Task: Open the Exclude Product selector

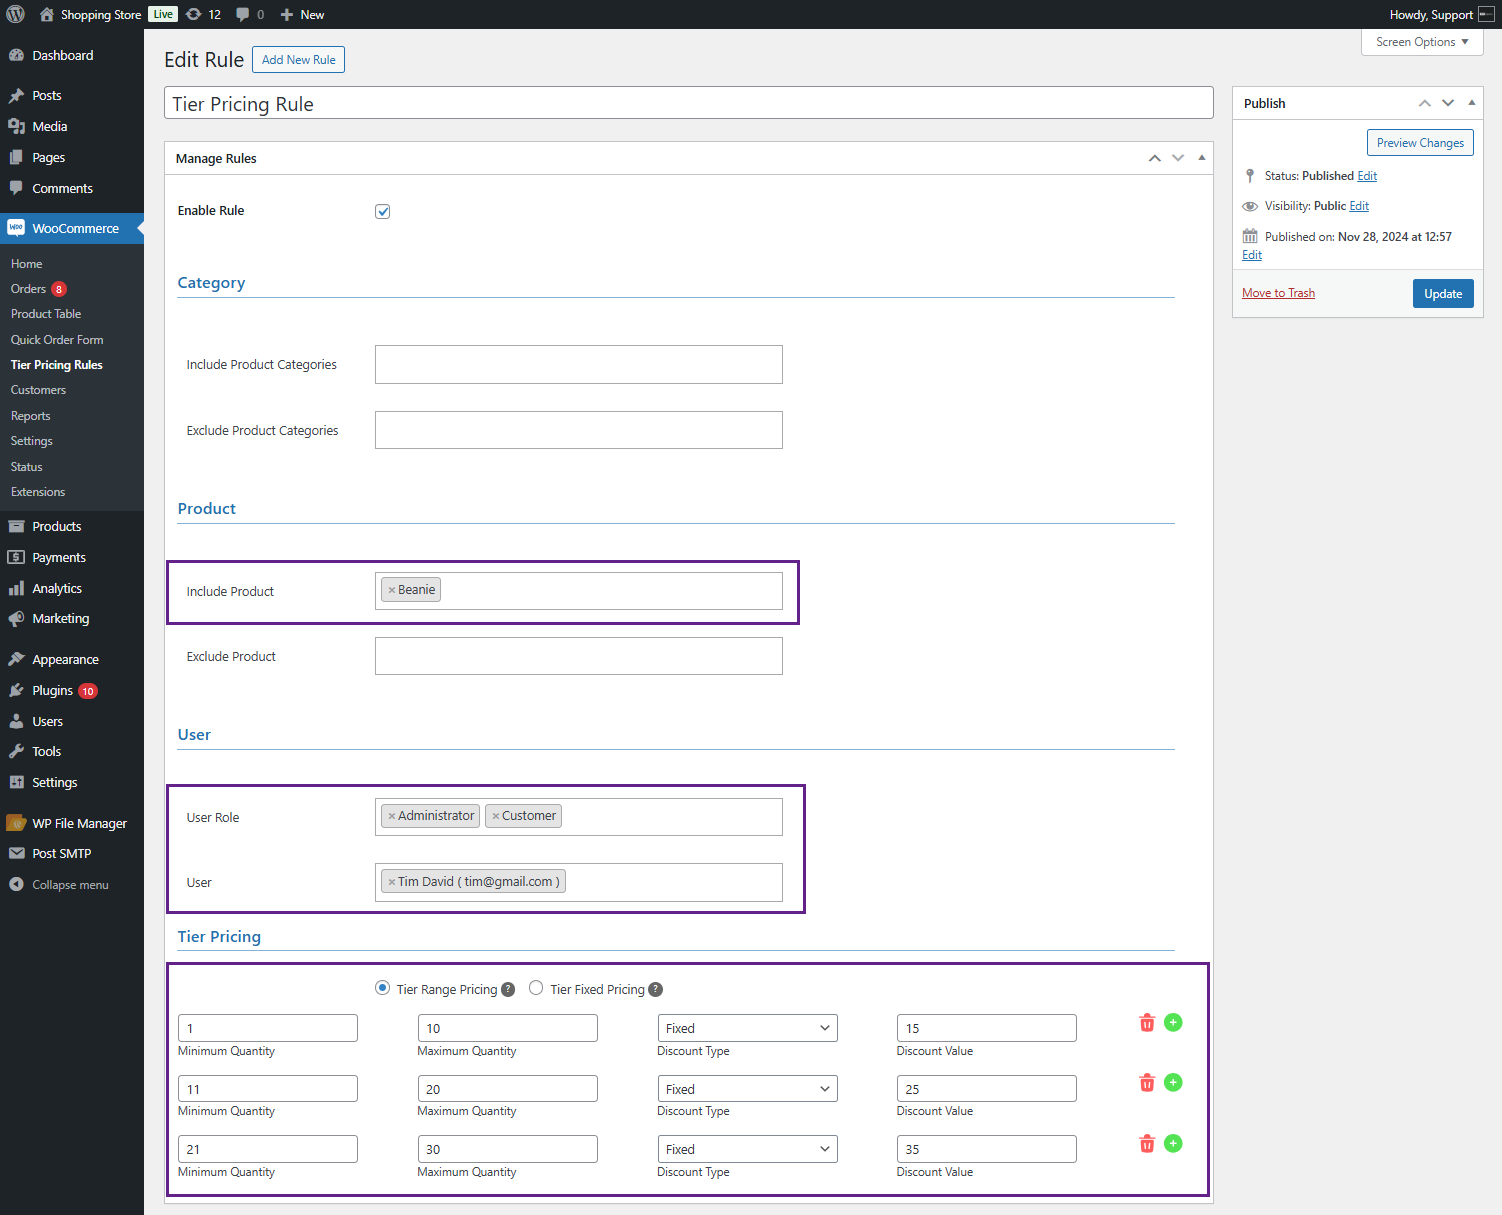Action: pos(579,656)
